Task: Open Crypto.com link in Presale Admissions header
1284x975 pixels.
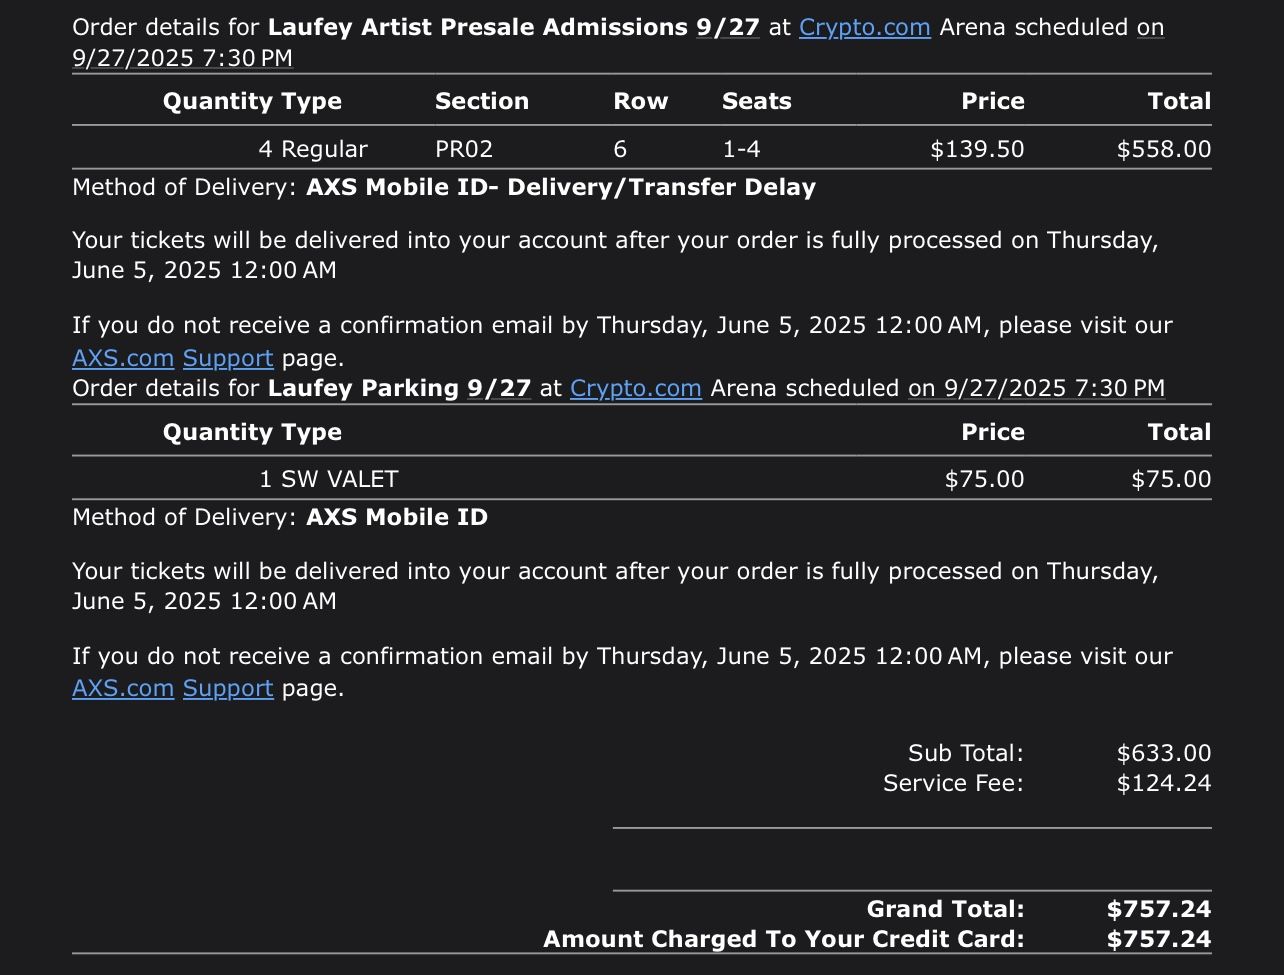Action: click(864, 28)
